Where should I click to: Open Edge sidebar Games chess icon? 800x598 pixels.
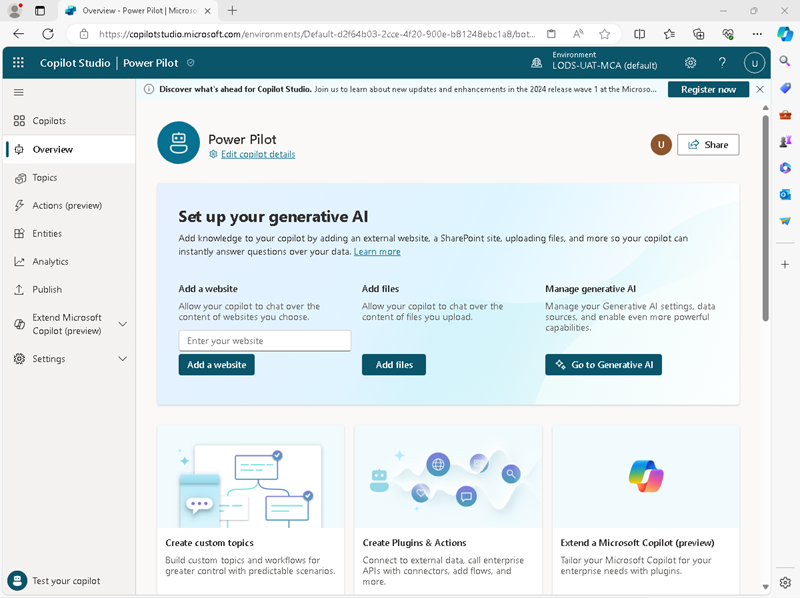[x=785, y=141]
